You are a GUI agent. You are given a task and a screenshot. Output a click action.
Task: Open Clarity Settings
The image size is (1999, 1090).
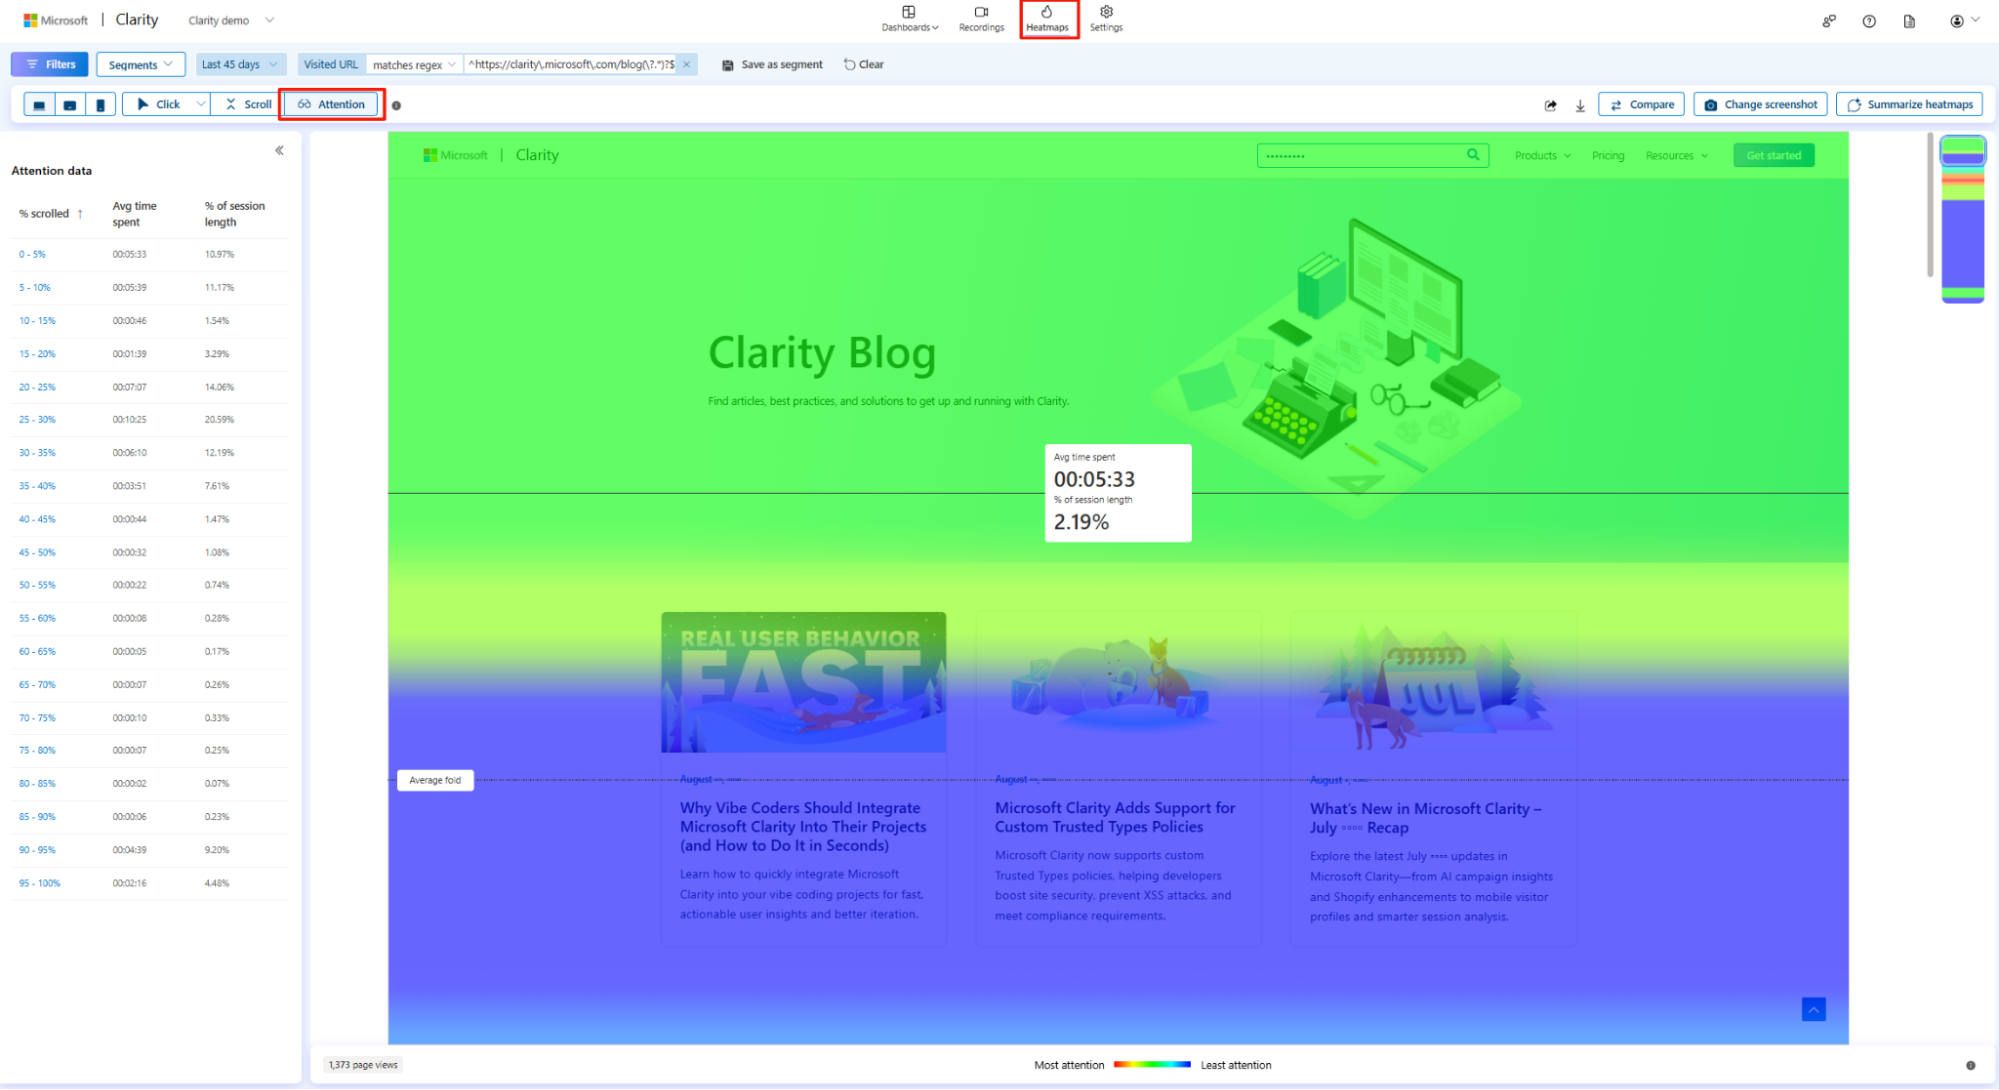point(1106,19)
